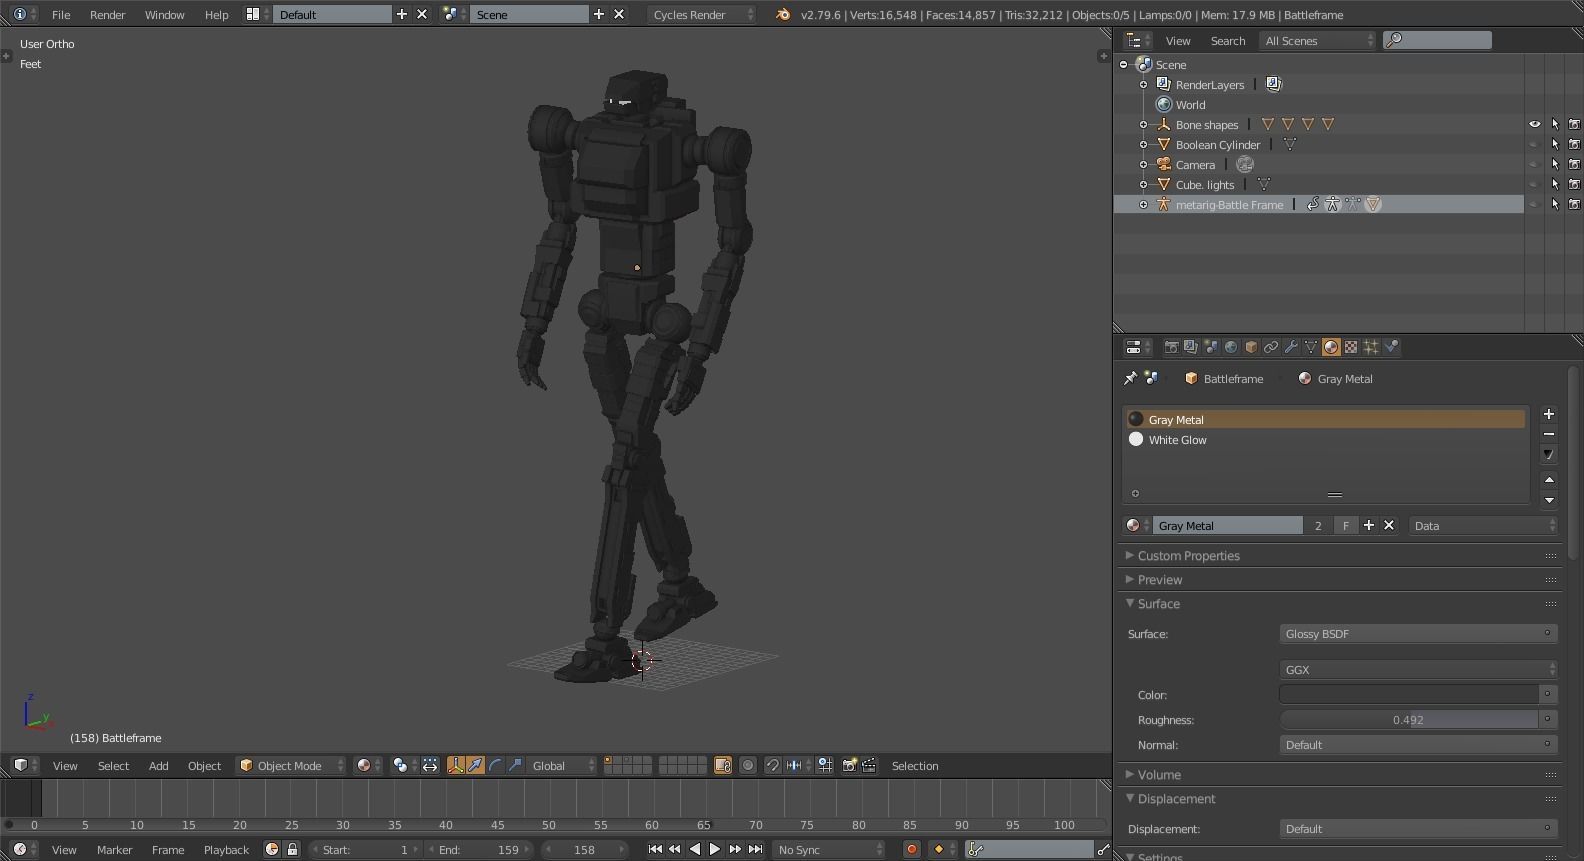1584x861 pixels.
Task: Open the Cycles Render engine dropdown
Action: (x=702, y=15)
